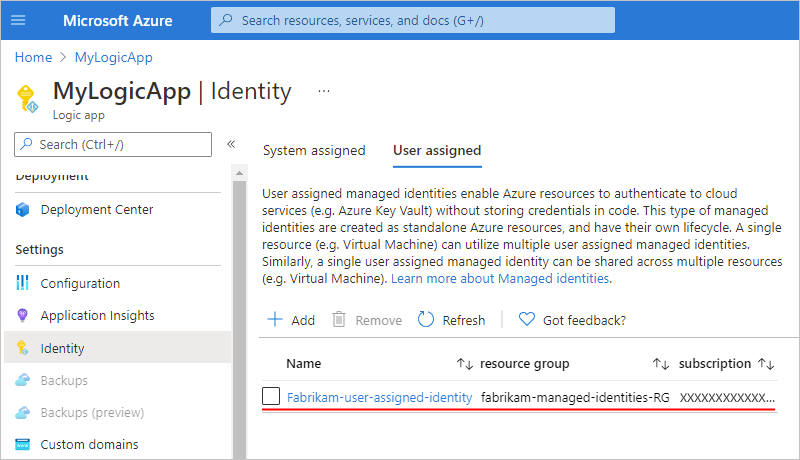Check the Fabrikam-user-assigned-identity row checkbox
The height and width of the screenshot is (460, 800).
click(271, 397)
